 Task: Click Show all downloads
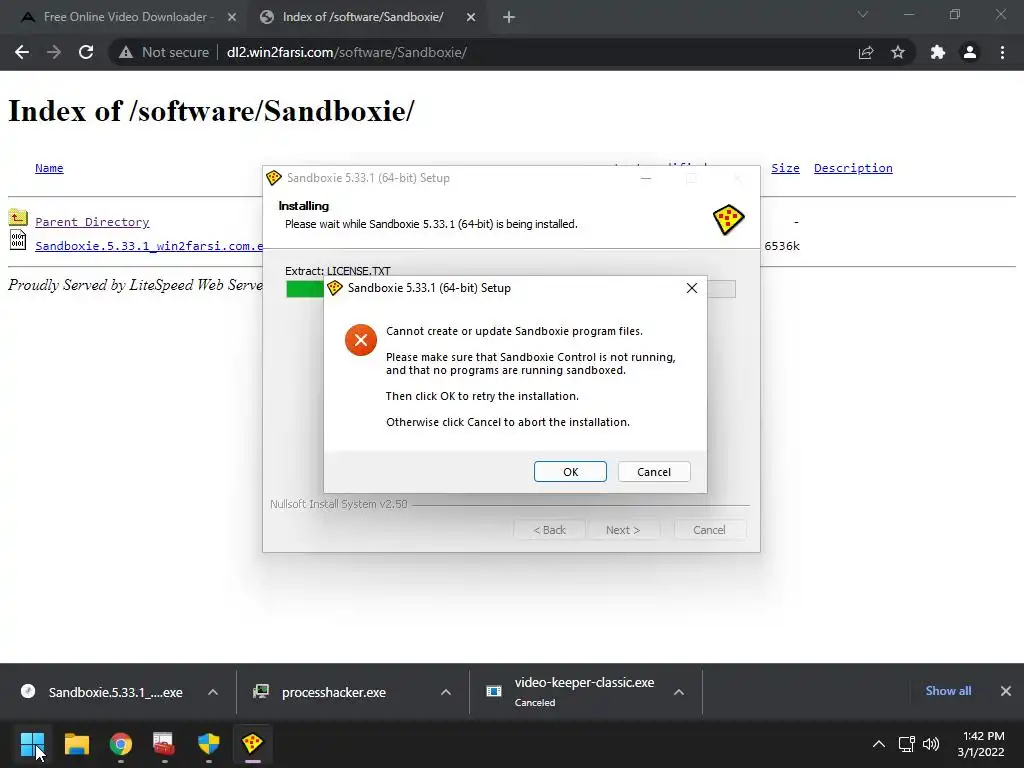point(948,690)
